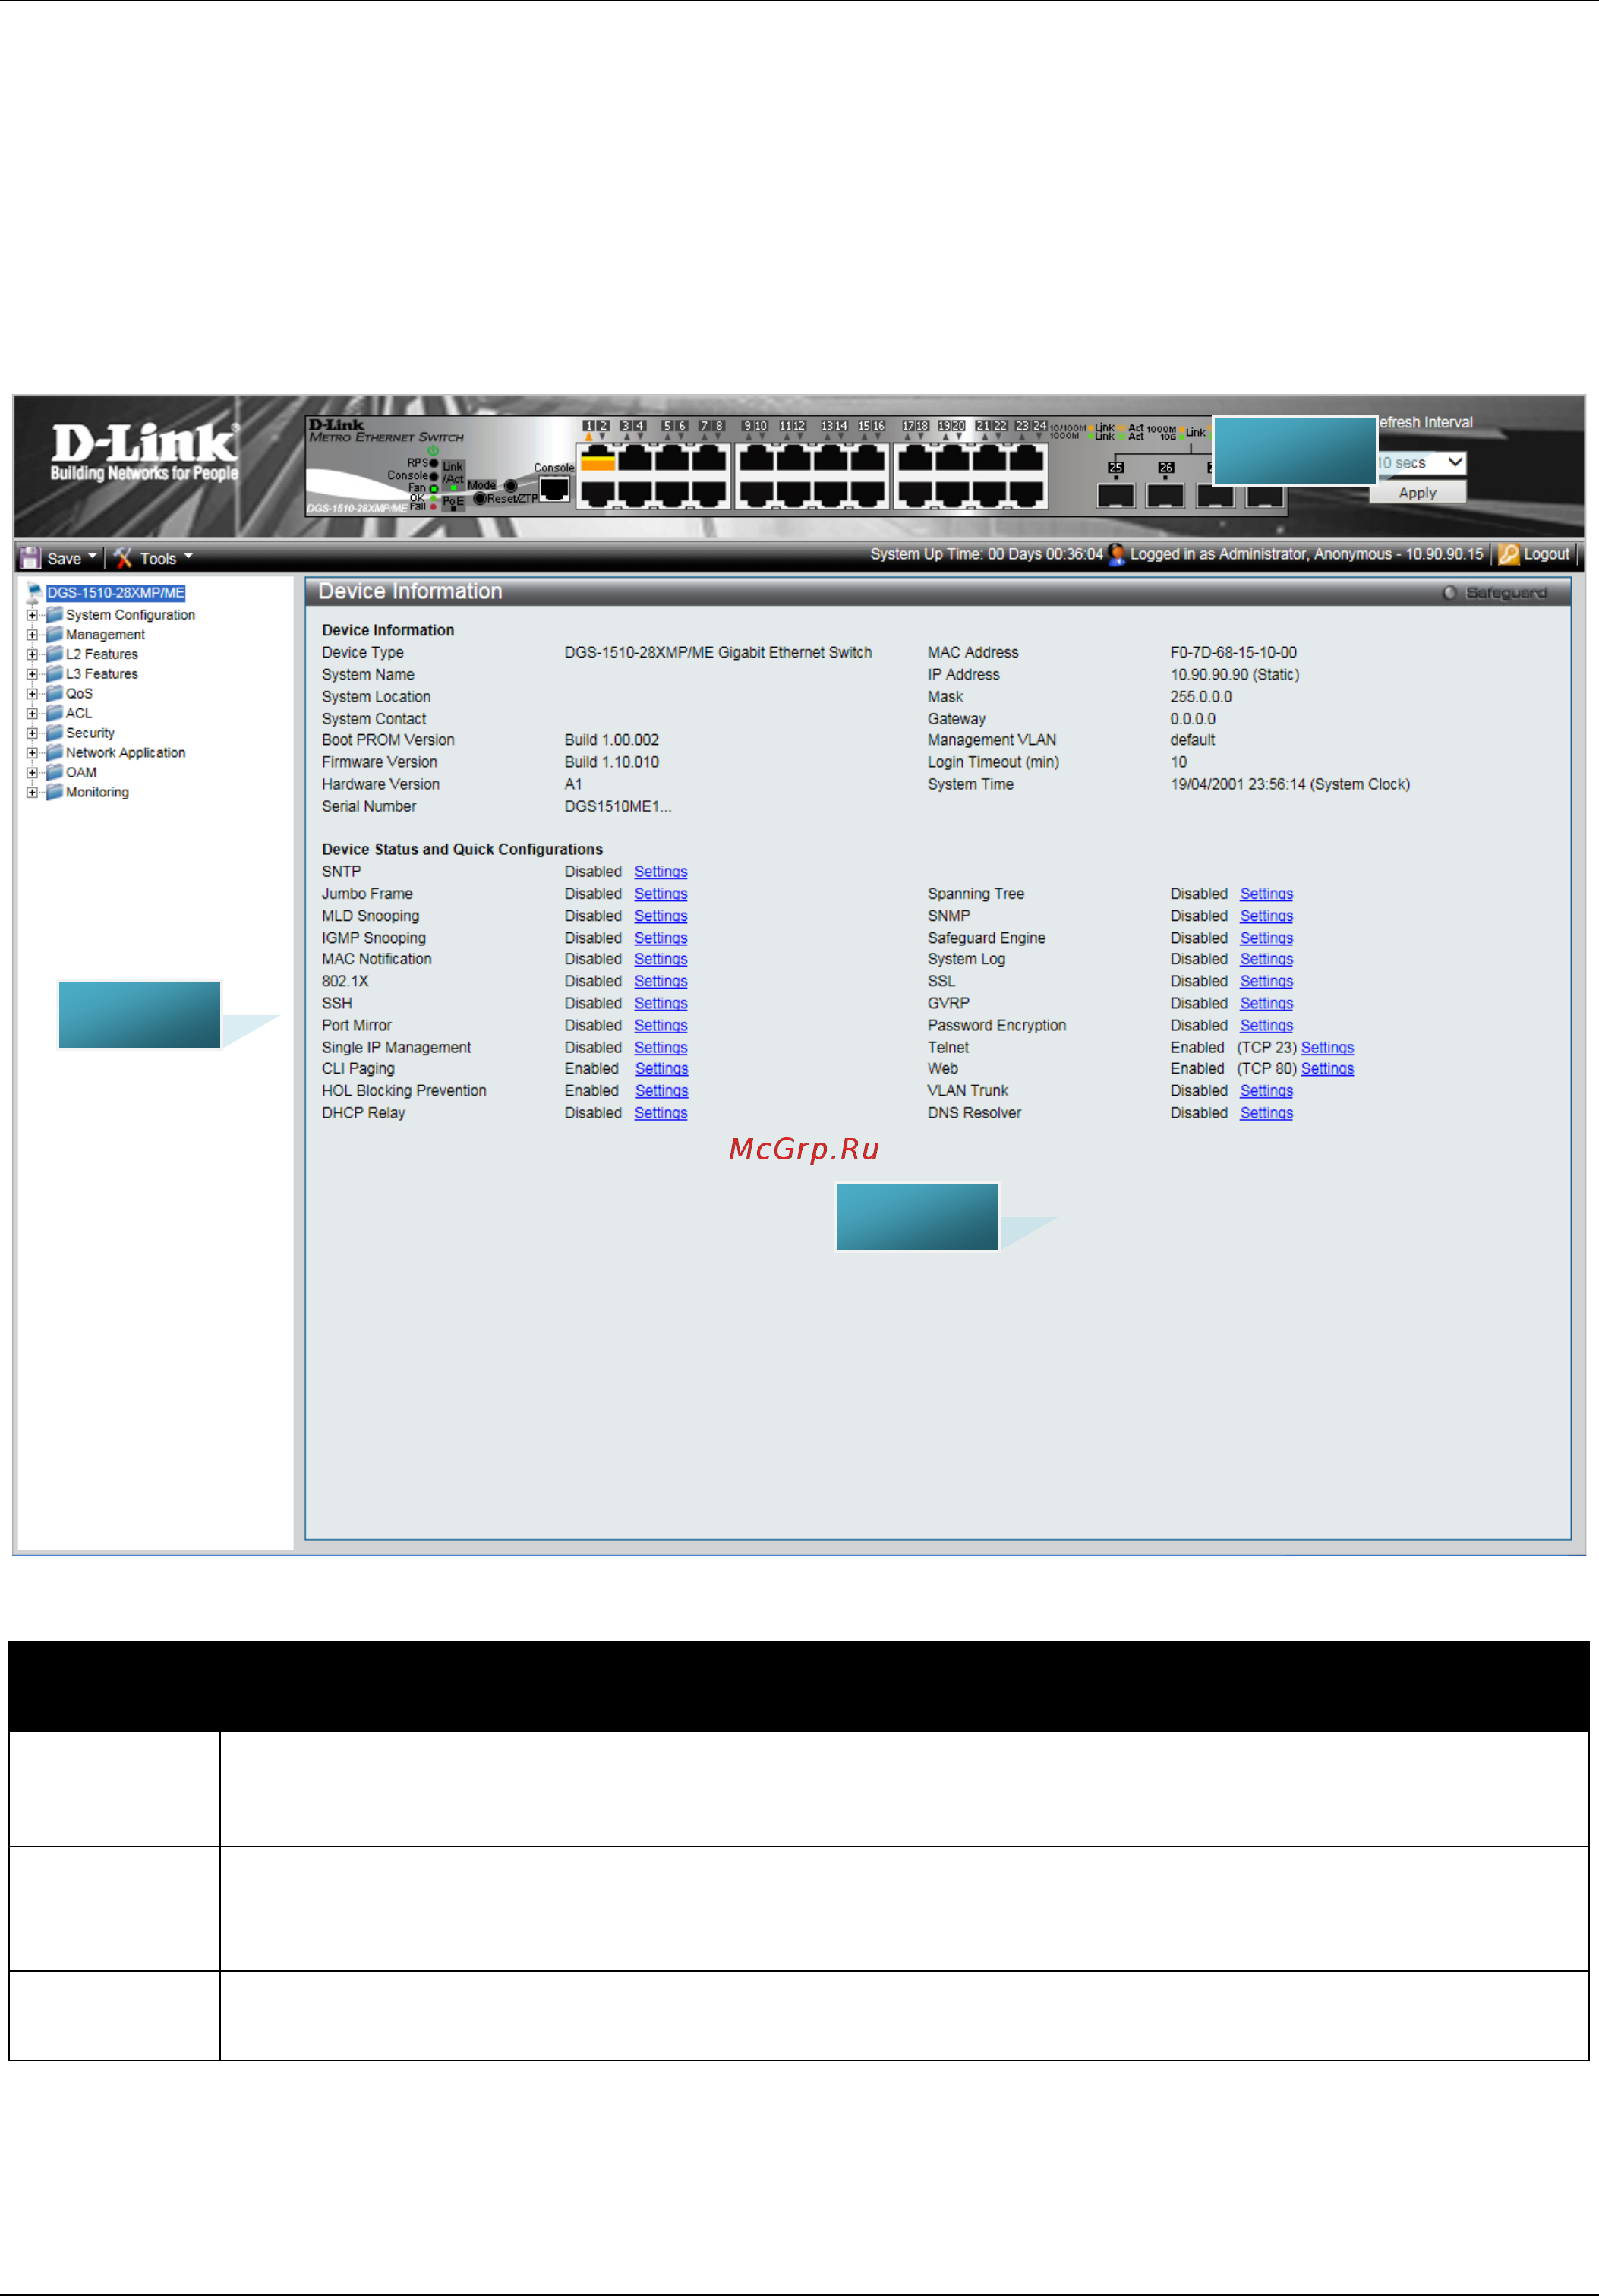Click SFP port 25 on switch panel
1599x2296 pixels.
click(x=1116, y=495)
